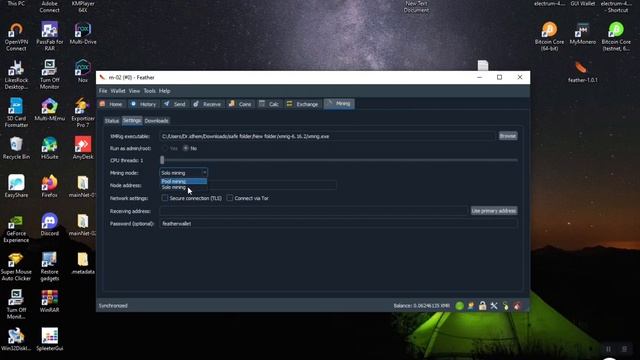Click the Receiving address input field
Viewport: 640px width, 360px height.
click(x=313, y=211)
